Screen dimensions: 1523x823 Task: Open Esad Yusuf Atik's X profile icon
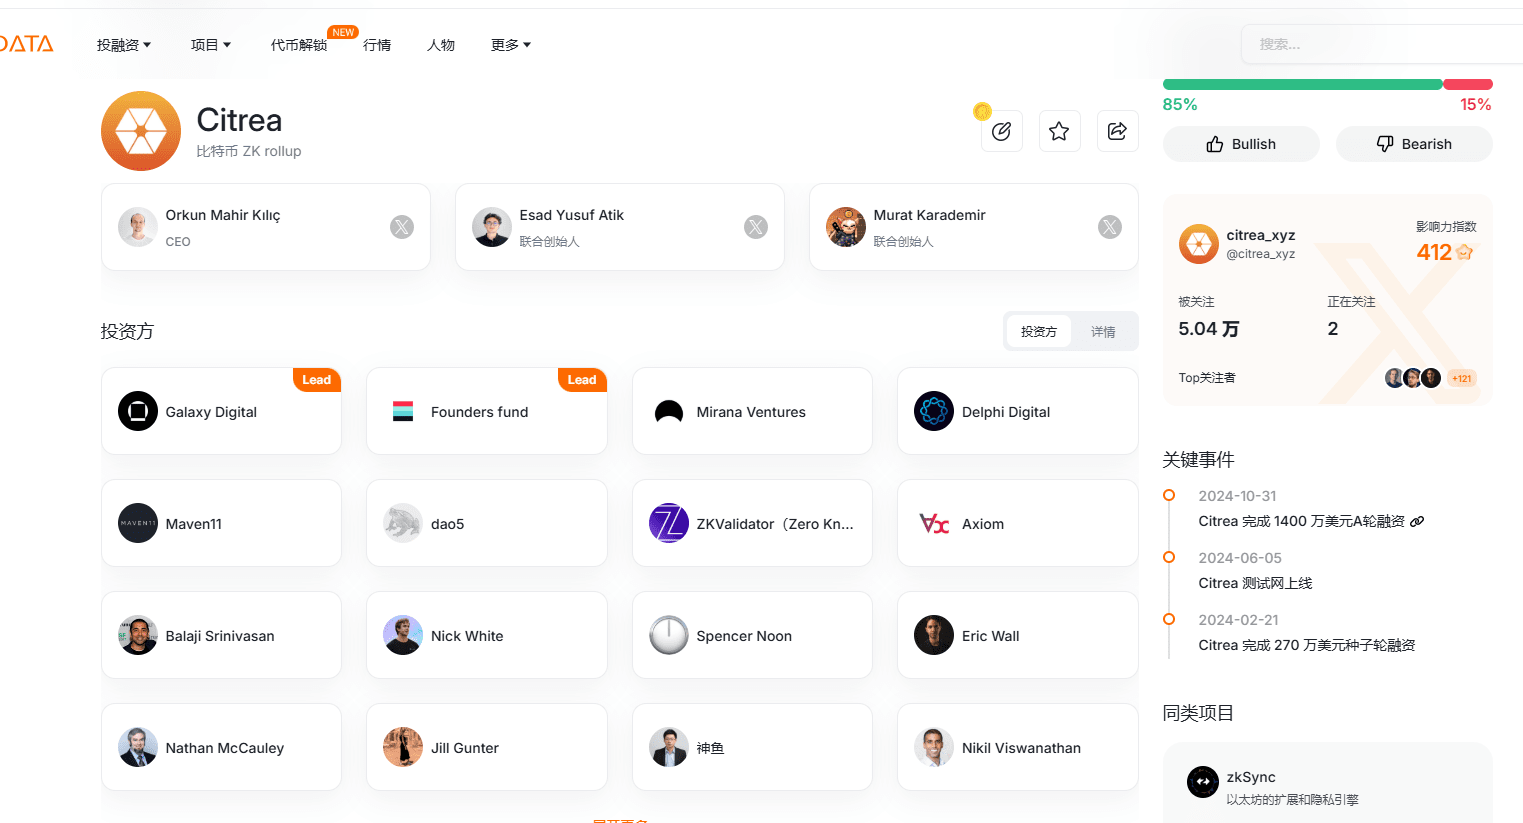point(756,227)
